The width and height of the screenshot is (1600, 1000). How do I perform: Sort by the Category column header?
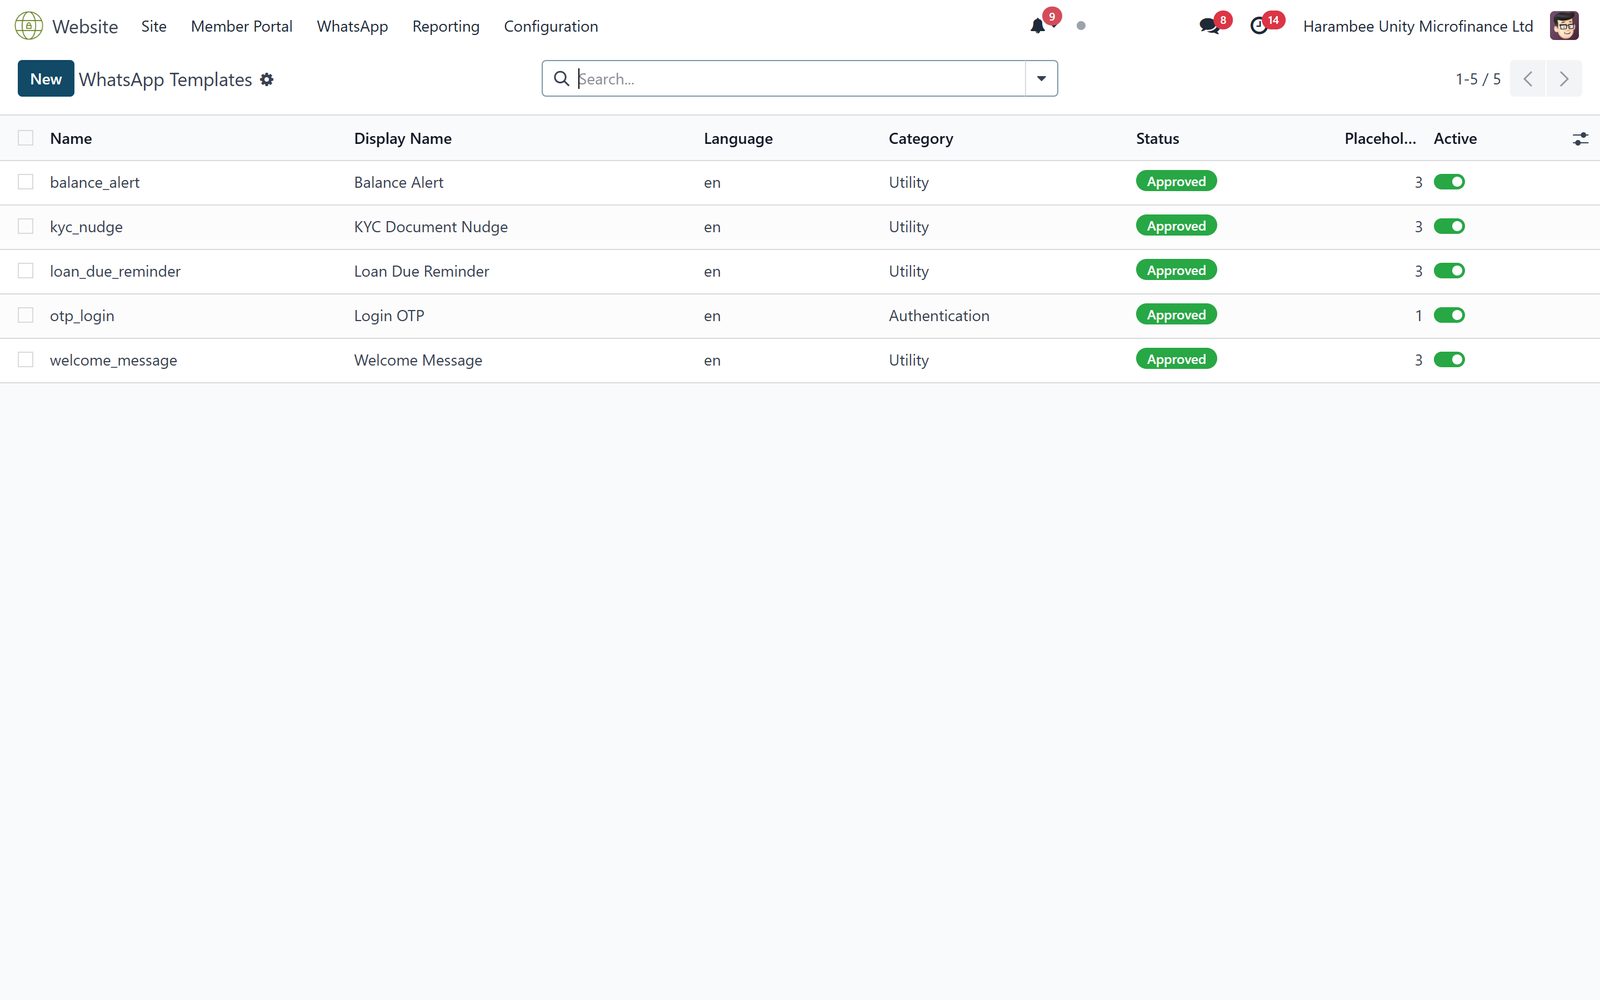coord(920,138)
